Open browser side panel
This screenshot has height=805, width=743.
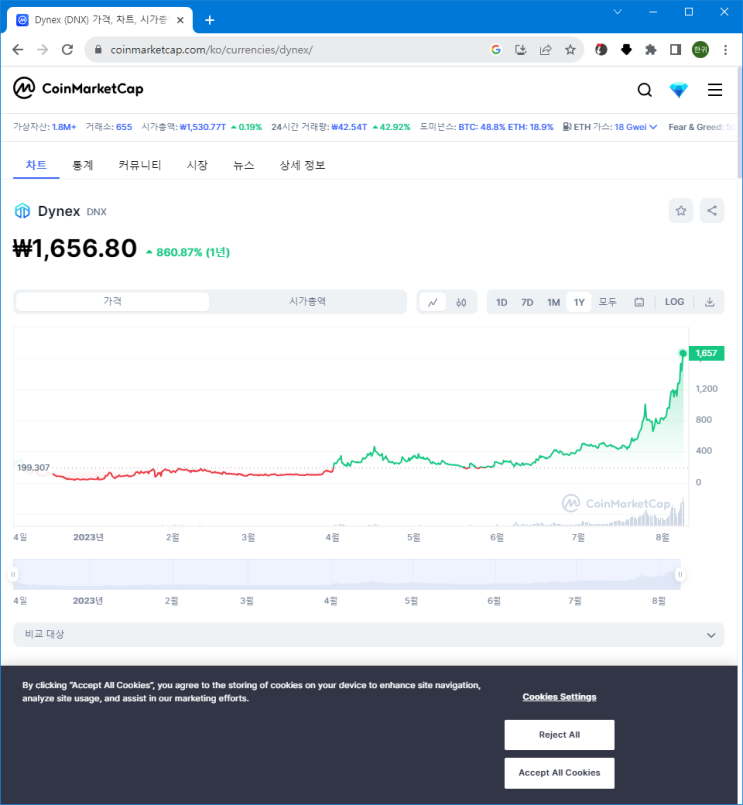coord(675,50)
